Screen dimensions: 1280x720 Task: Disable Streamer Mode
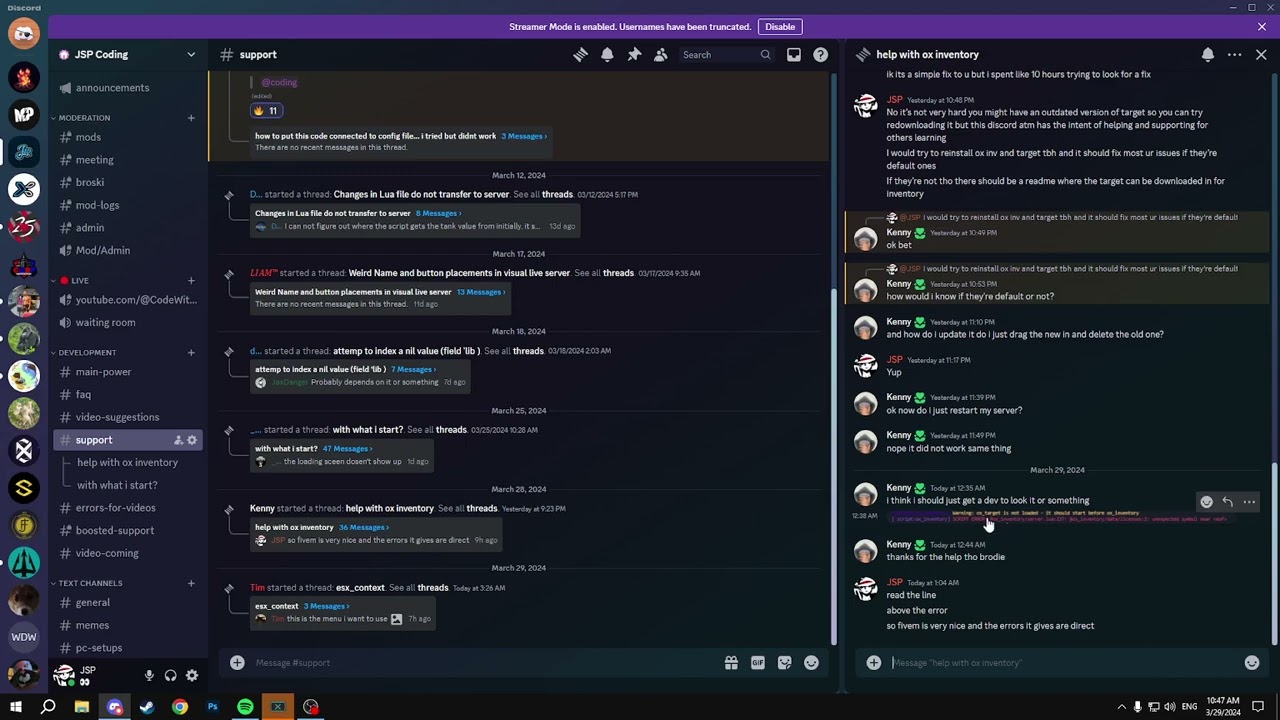point(780,27)
